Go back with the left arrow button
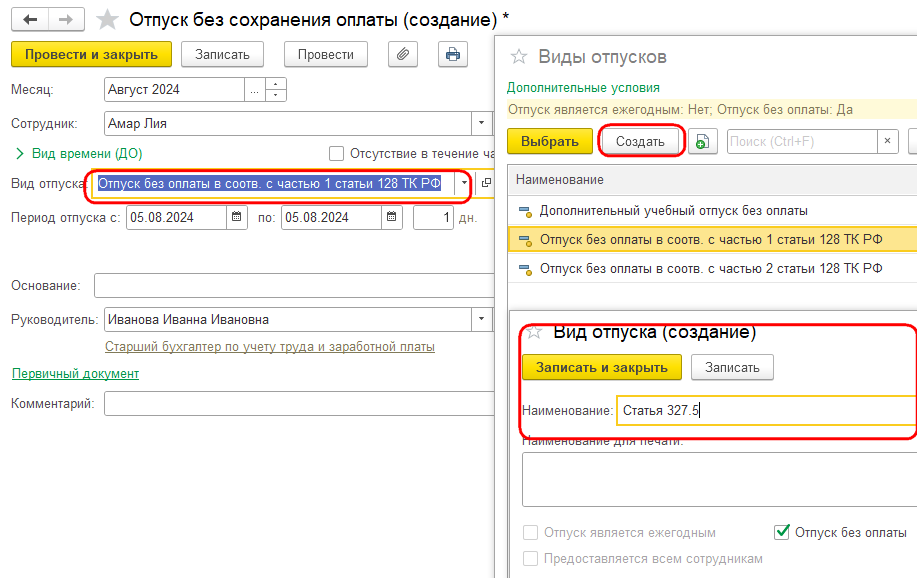917x578 pixels. click(30, 19)
